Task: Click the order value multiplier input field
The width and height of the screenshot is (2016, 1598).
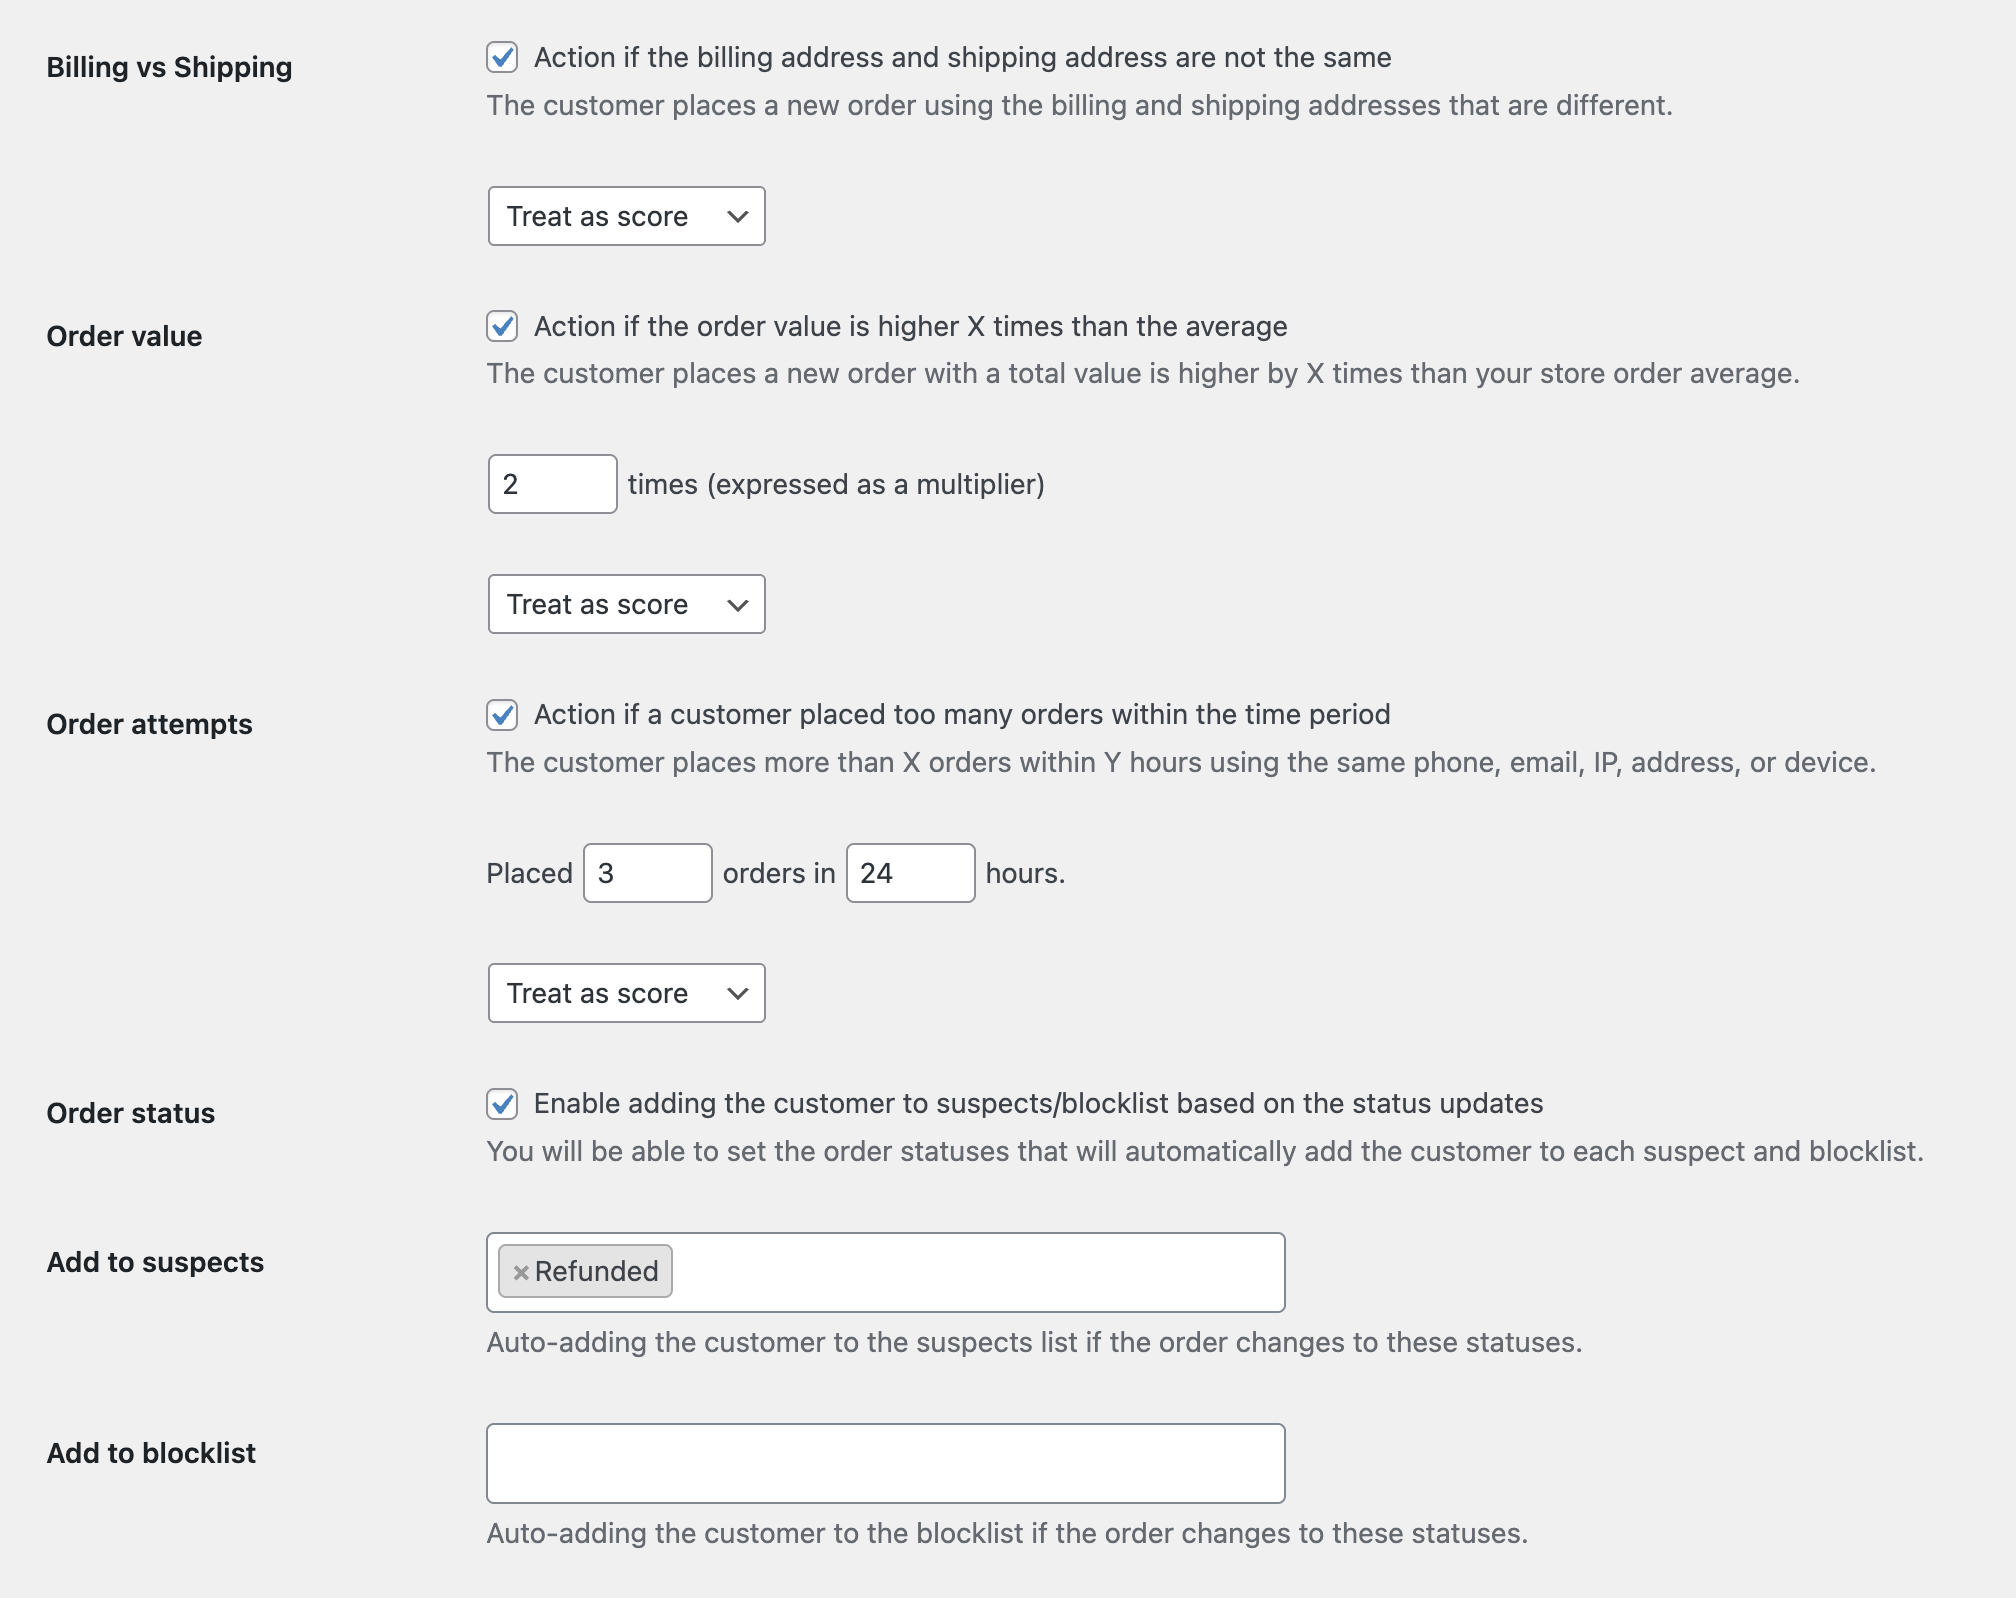Action: click(x=553, y=484)
